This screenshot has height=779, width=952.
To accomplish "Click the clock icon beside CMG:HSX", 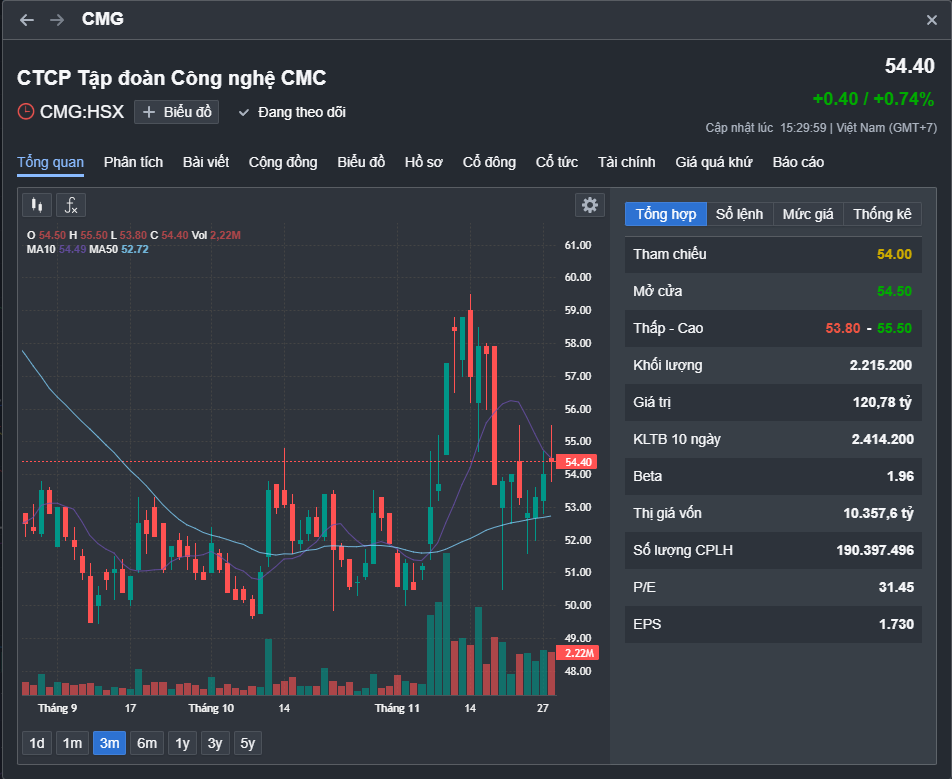I will point(26,112).
